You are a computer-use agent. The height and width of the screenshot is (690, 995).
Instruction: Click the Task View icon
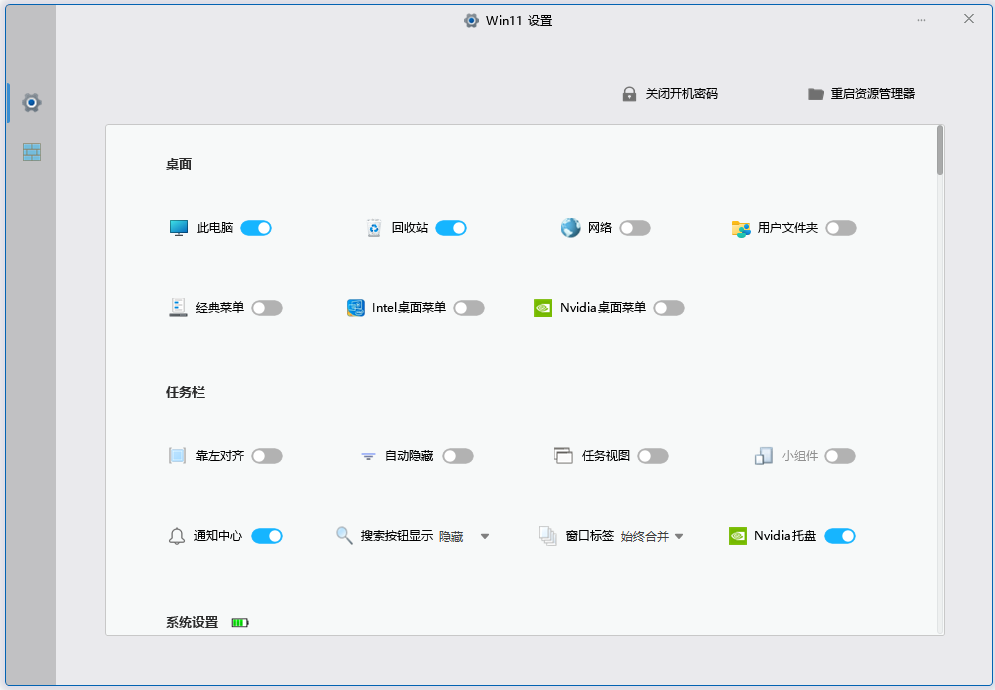pyautogui.click(x=563, y=456)
